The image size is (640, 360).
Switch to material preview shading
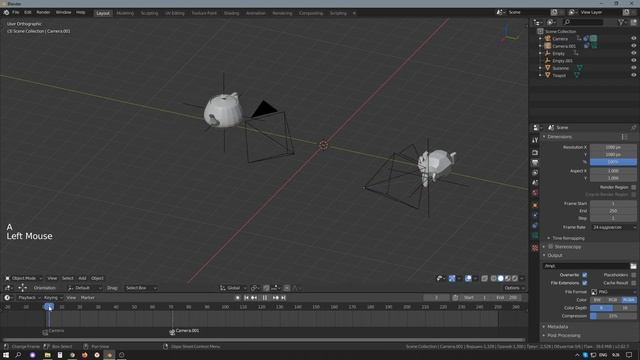tap(508, 278)
